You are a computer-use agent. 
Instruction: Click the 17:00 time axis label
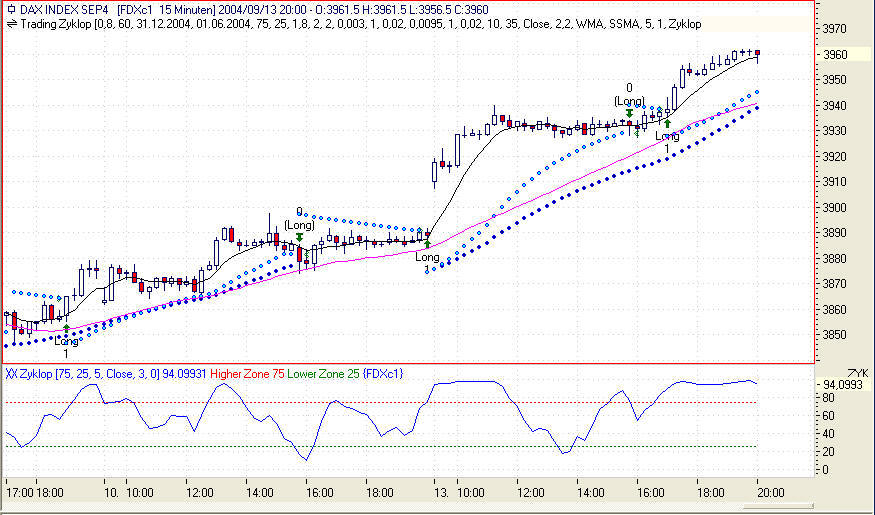(x=18, y=493)
